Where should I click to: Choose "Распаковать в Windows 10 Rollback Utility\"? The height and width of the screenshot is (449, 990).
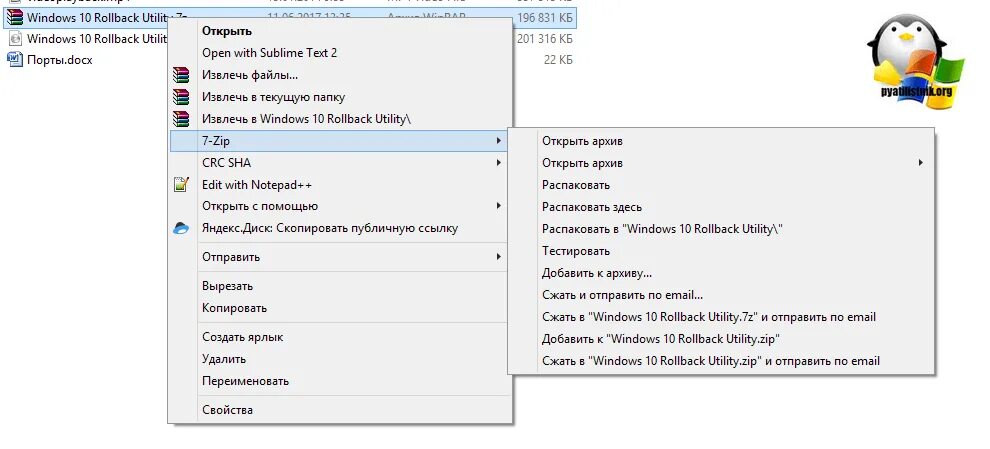(x=721, y=229)
